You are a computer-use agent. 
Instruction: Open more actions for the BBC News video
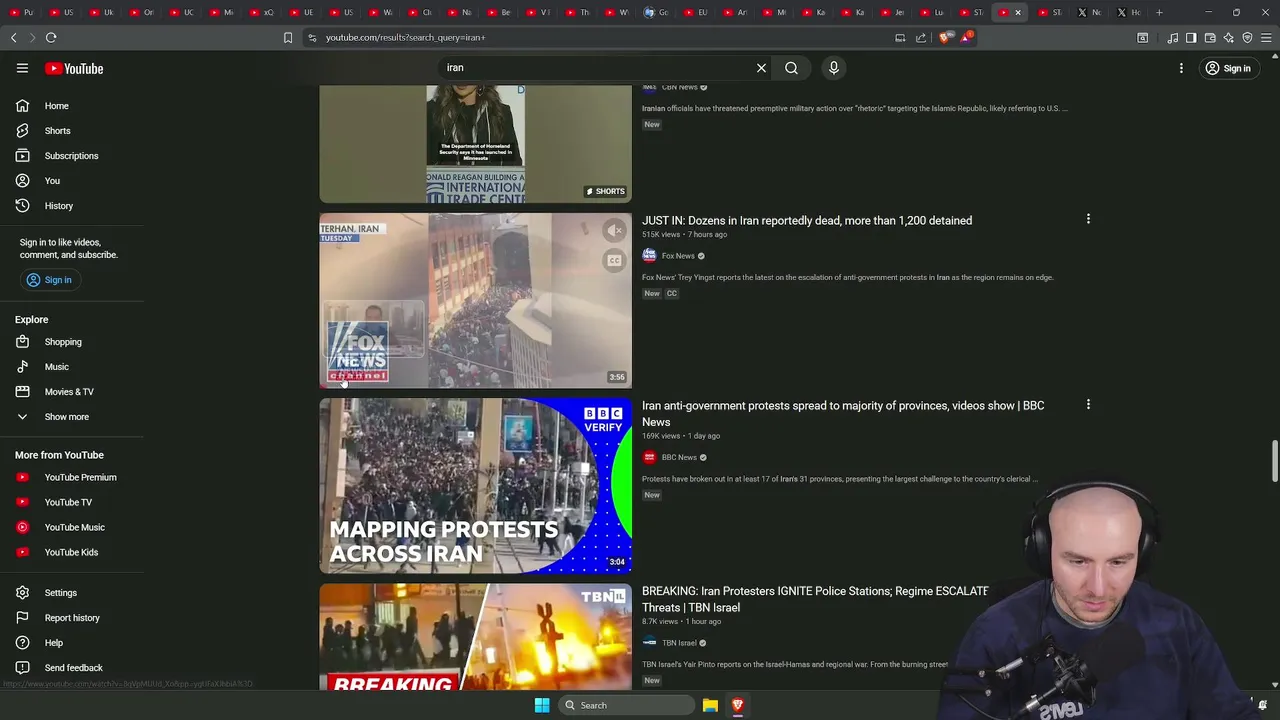[1088, 405]
